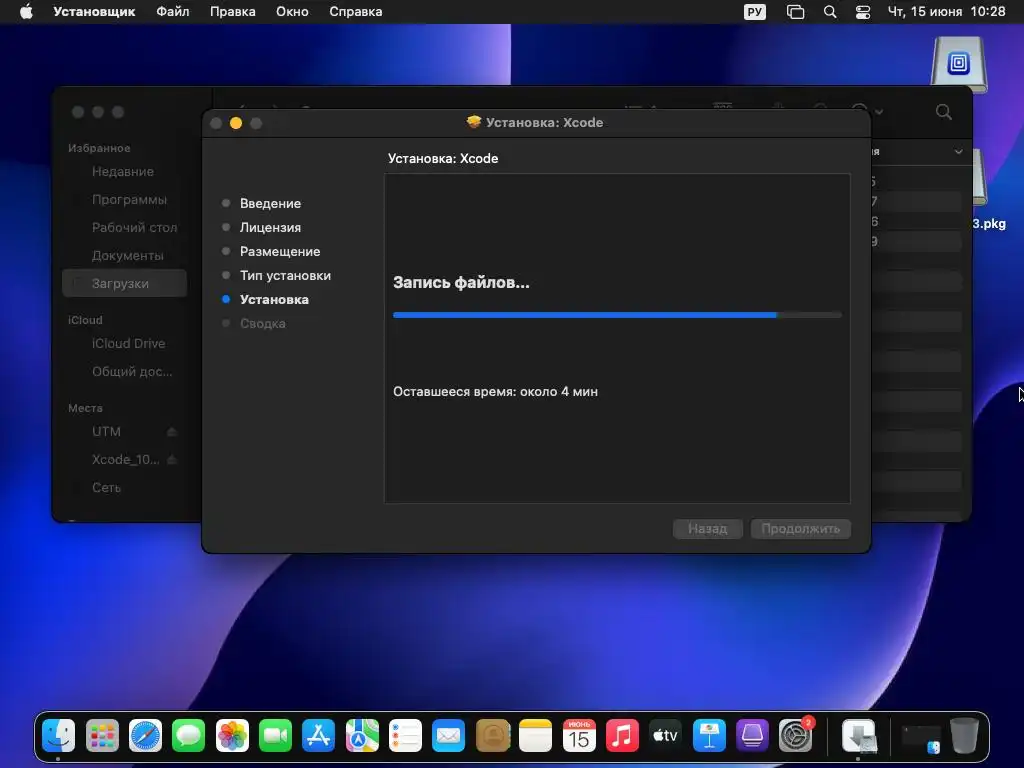Open Finder from the Dock
1024x768 pixels.
pyautogui.click(x=59, y=736)
